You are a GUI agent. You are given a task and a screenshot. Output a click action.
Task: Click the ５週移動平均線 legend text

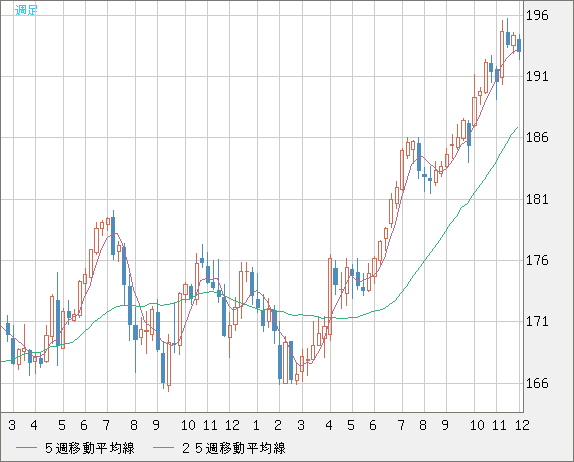pos(89,448)
